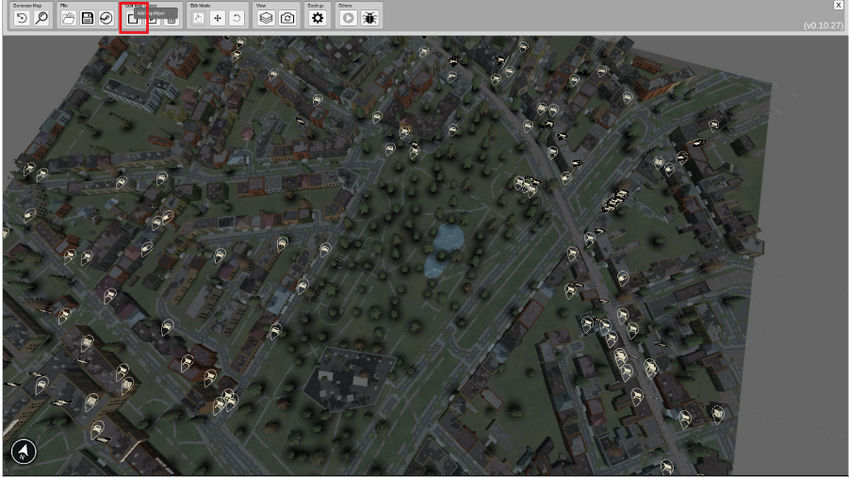Switch to the rotate edit mode
The image size is (850, 478).
236,18
